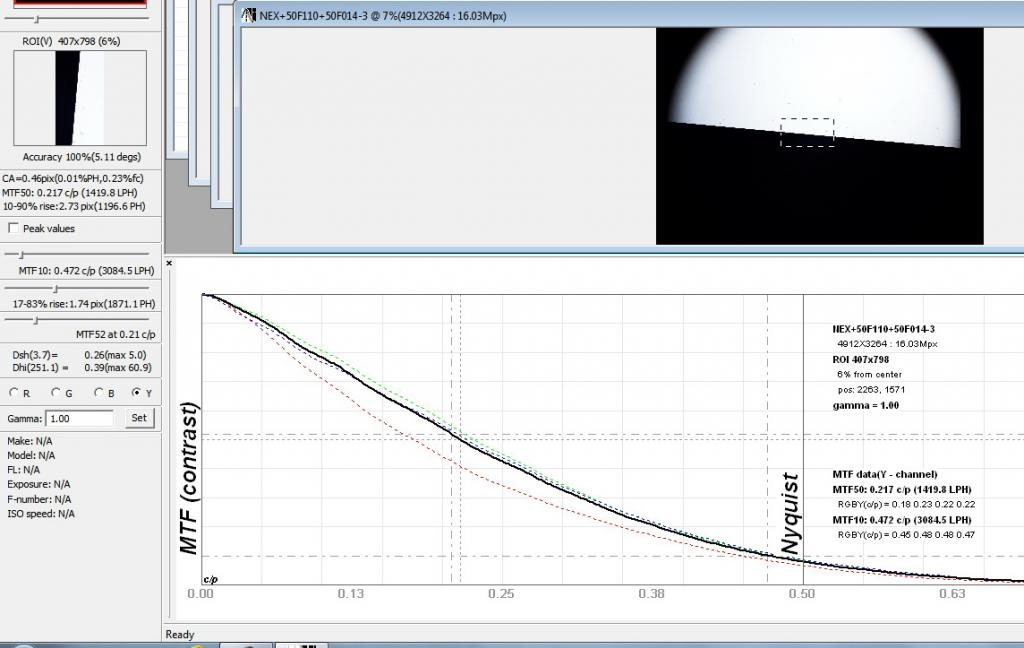Screen dimensions: 1024x648
Task: Click the MTF52 frequency slider
Action: (x=80, y=320)
